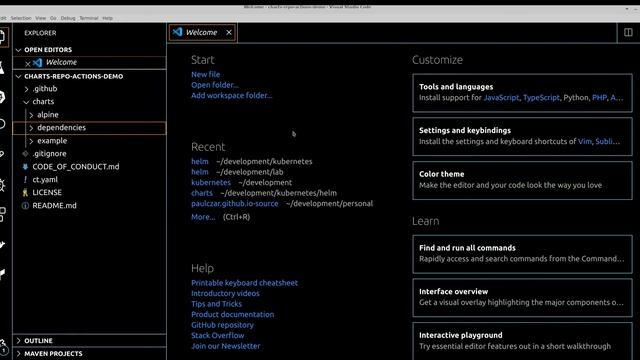Click the CODE_OF_CONDUCT.md file icon
Screen dimensions: 640x360
click(x=25, y=167)
